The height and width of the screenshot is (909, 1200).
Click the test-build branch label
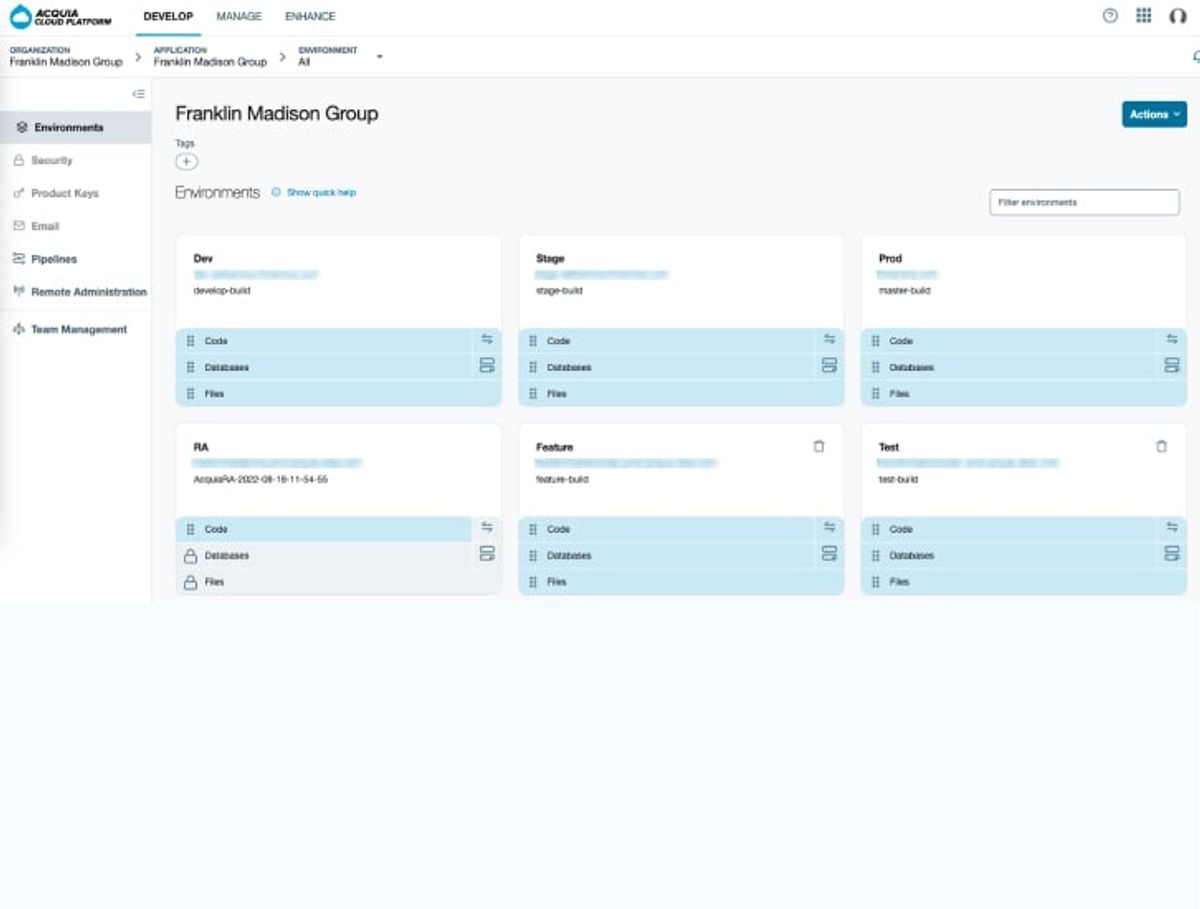pyautogui.click(x=898, y=479)
